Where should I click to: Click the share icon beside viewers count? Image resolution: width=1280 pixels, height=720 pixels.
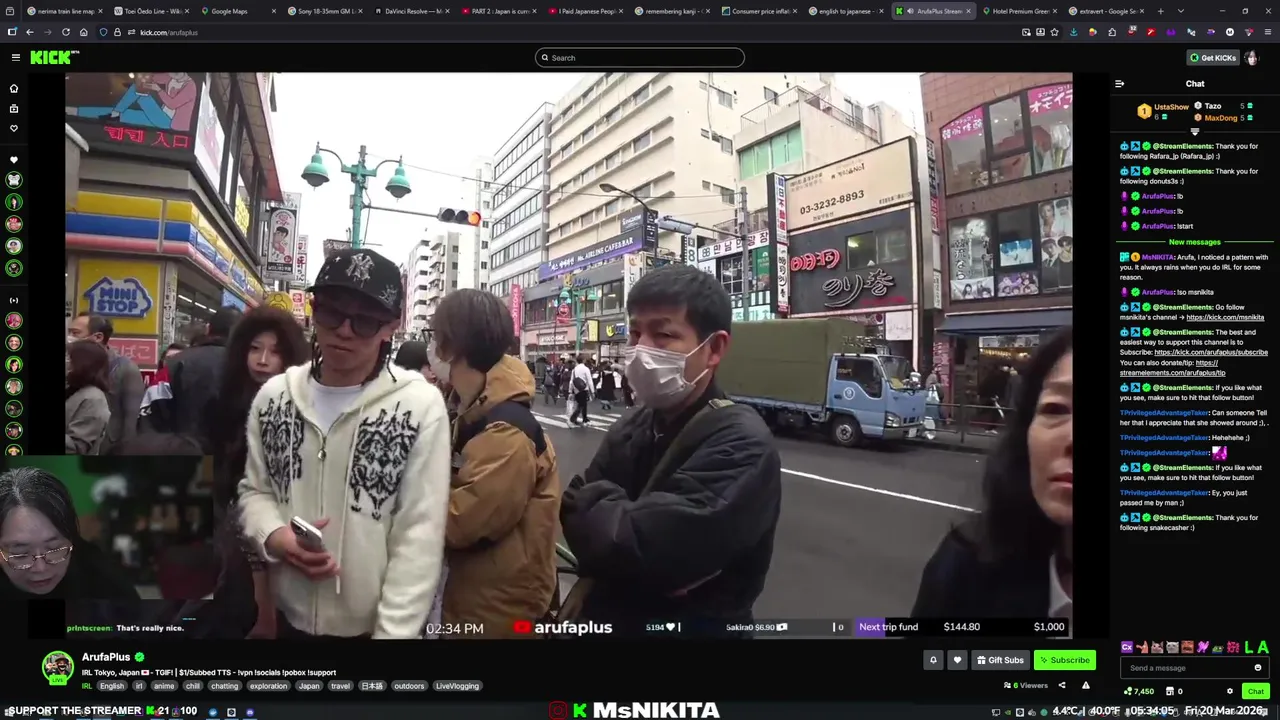click(1062, 686)
